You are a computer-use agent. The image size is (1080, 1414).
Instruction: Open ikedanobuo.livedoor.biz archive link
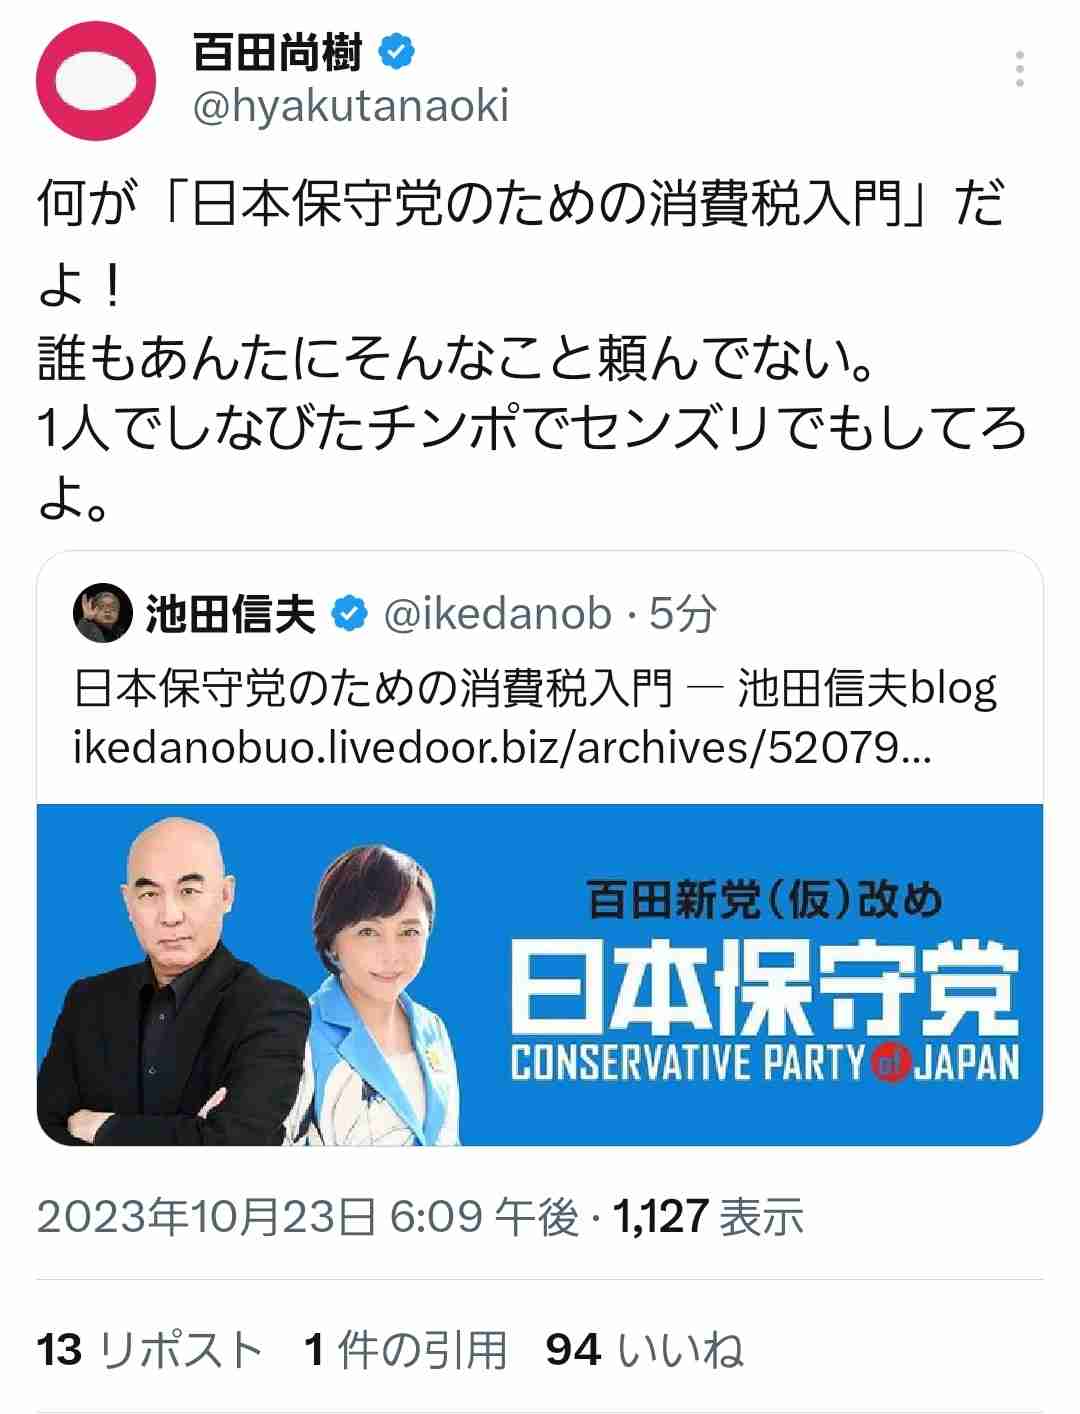[502, 748]
